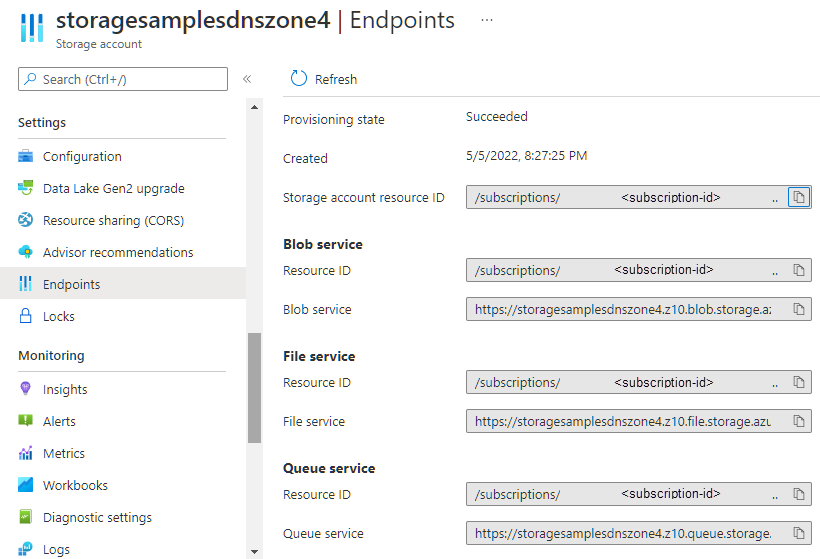Click the sidebar scroll down arrow
820x559 pixels.
[254, 552]
